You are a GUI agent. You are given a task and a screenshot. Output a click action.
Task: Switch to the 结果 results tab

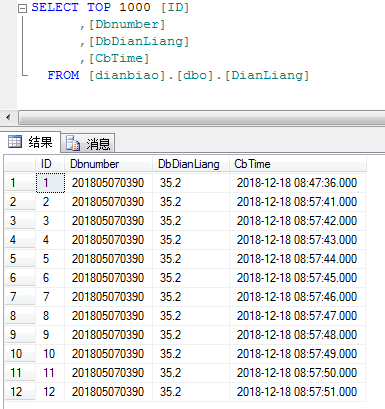[30, 142]
